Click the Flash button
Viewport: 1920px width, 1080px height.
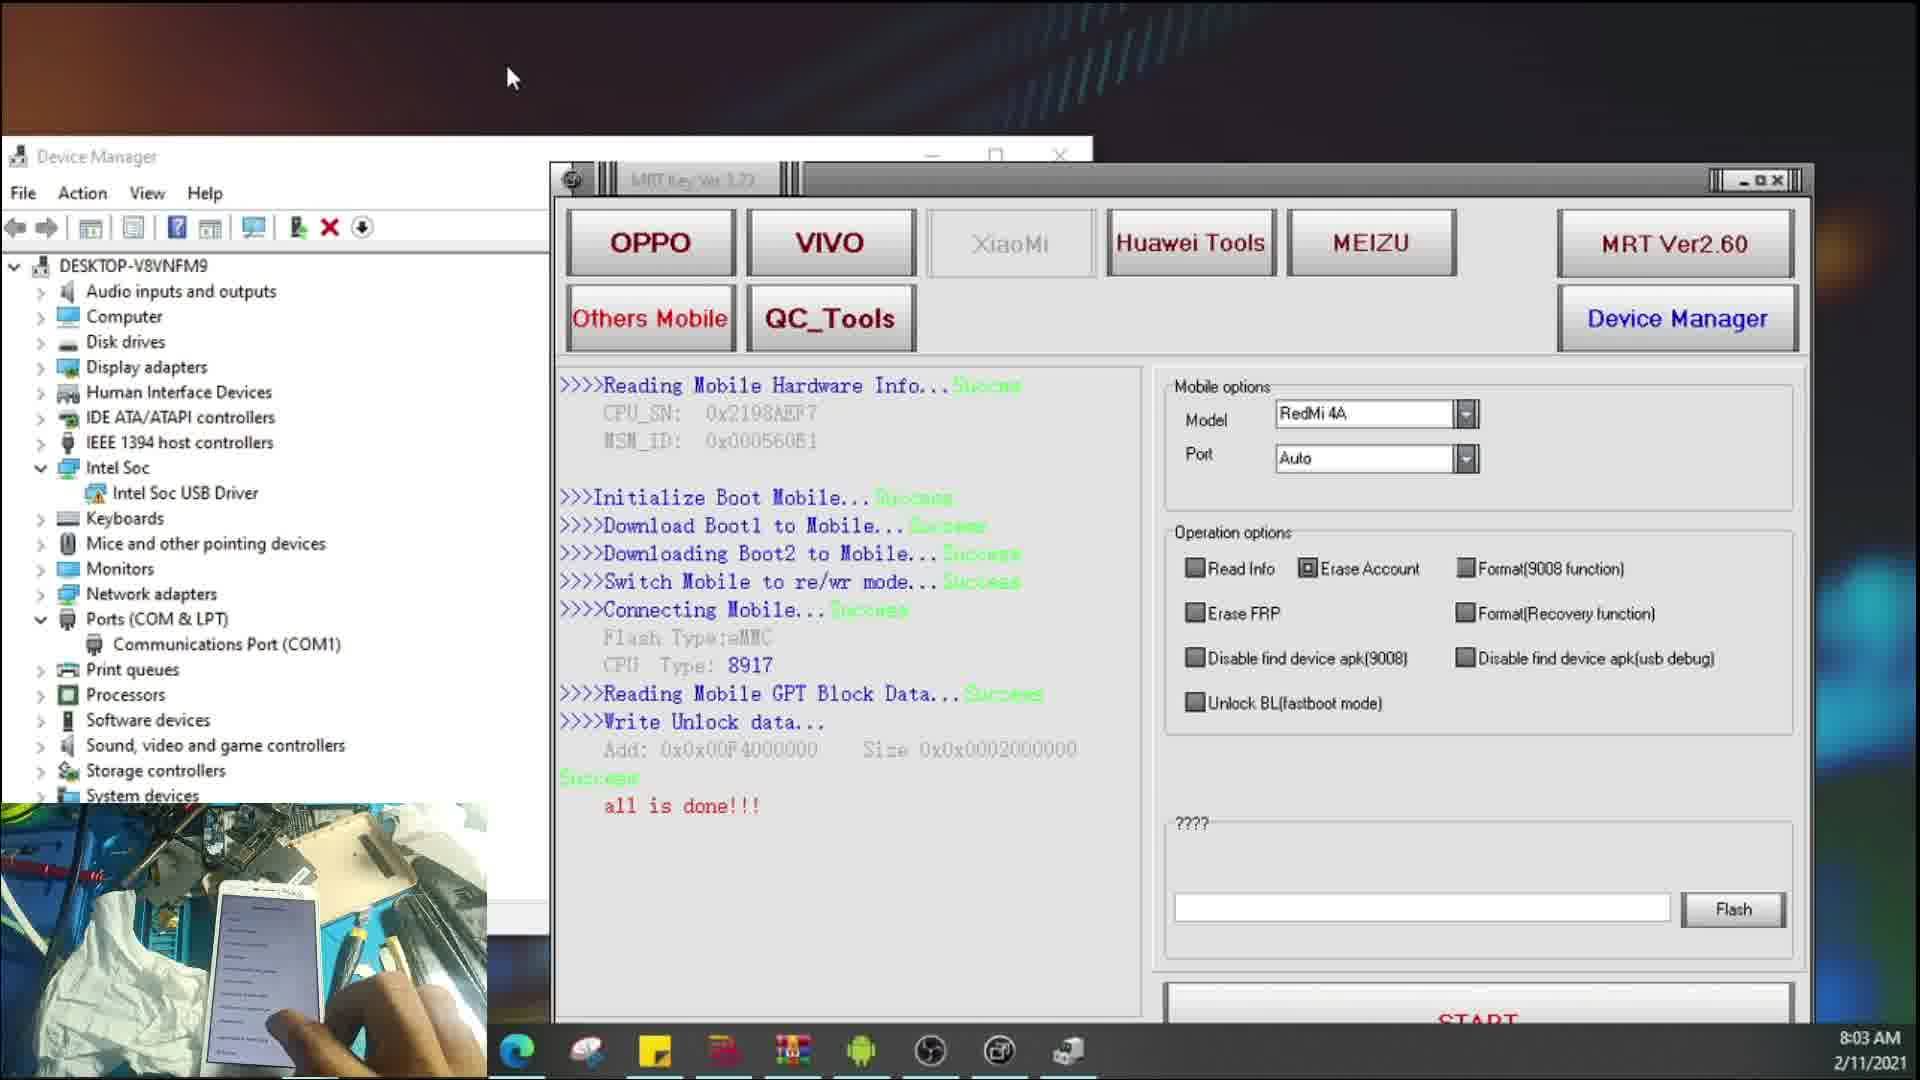[1734, 909]
